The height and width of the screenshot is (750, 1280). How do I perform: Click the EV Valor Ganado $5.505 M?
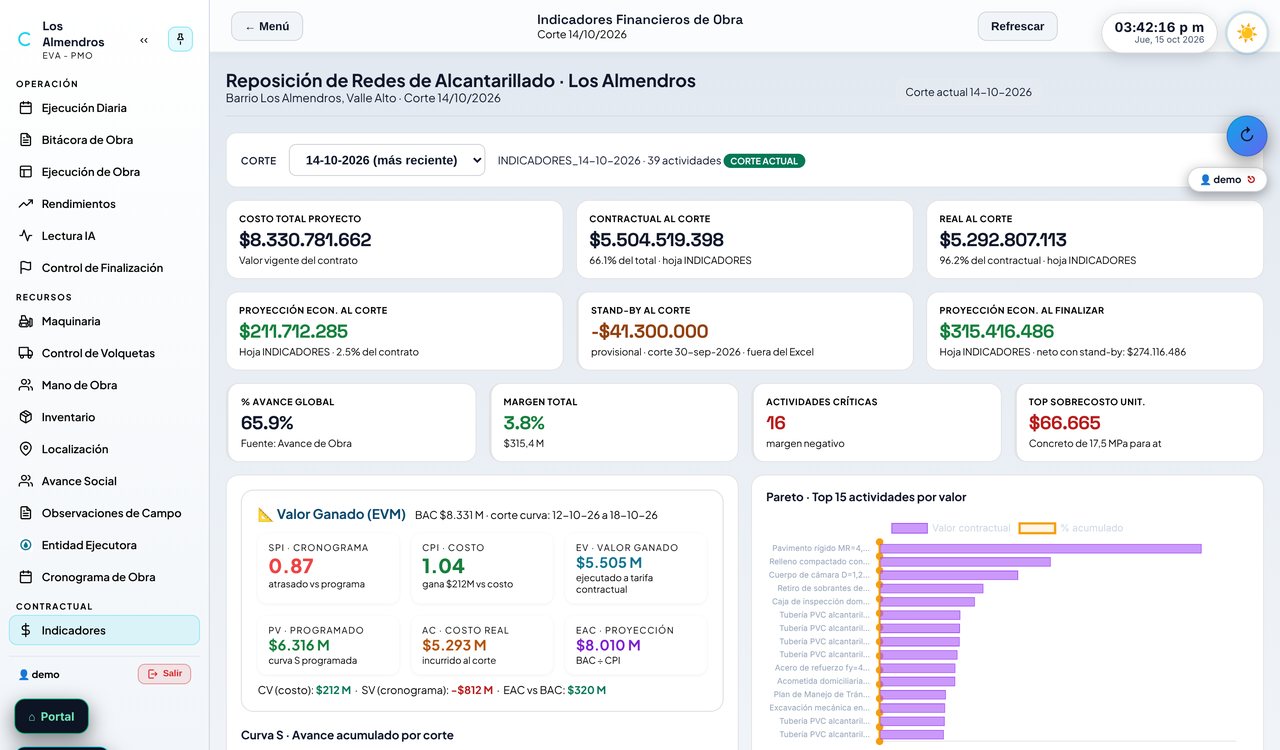point(609,563)
